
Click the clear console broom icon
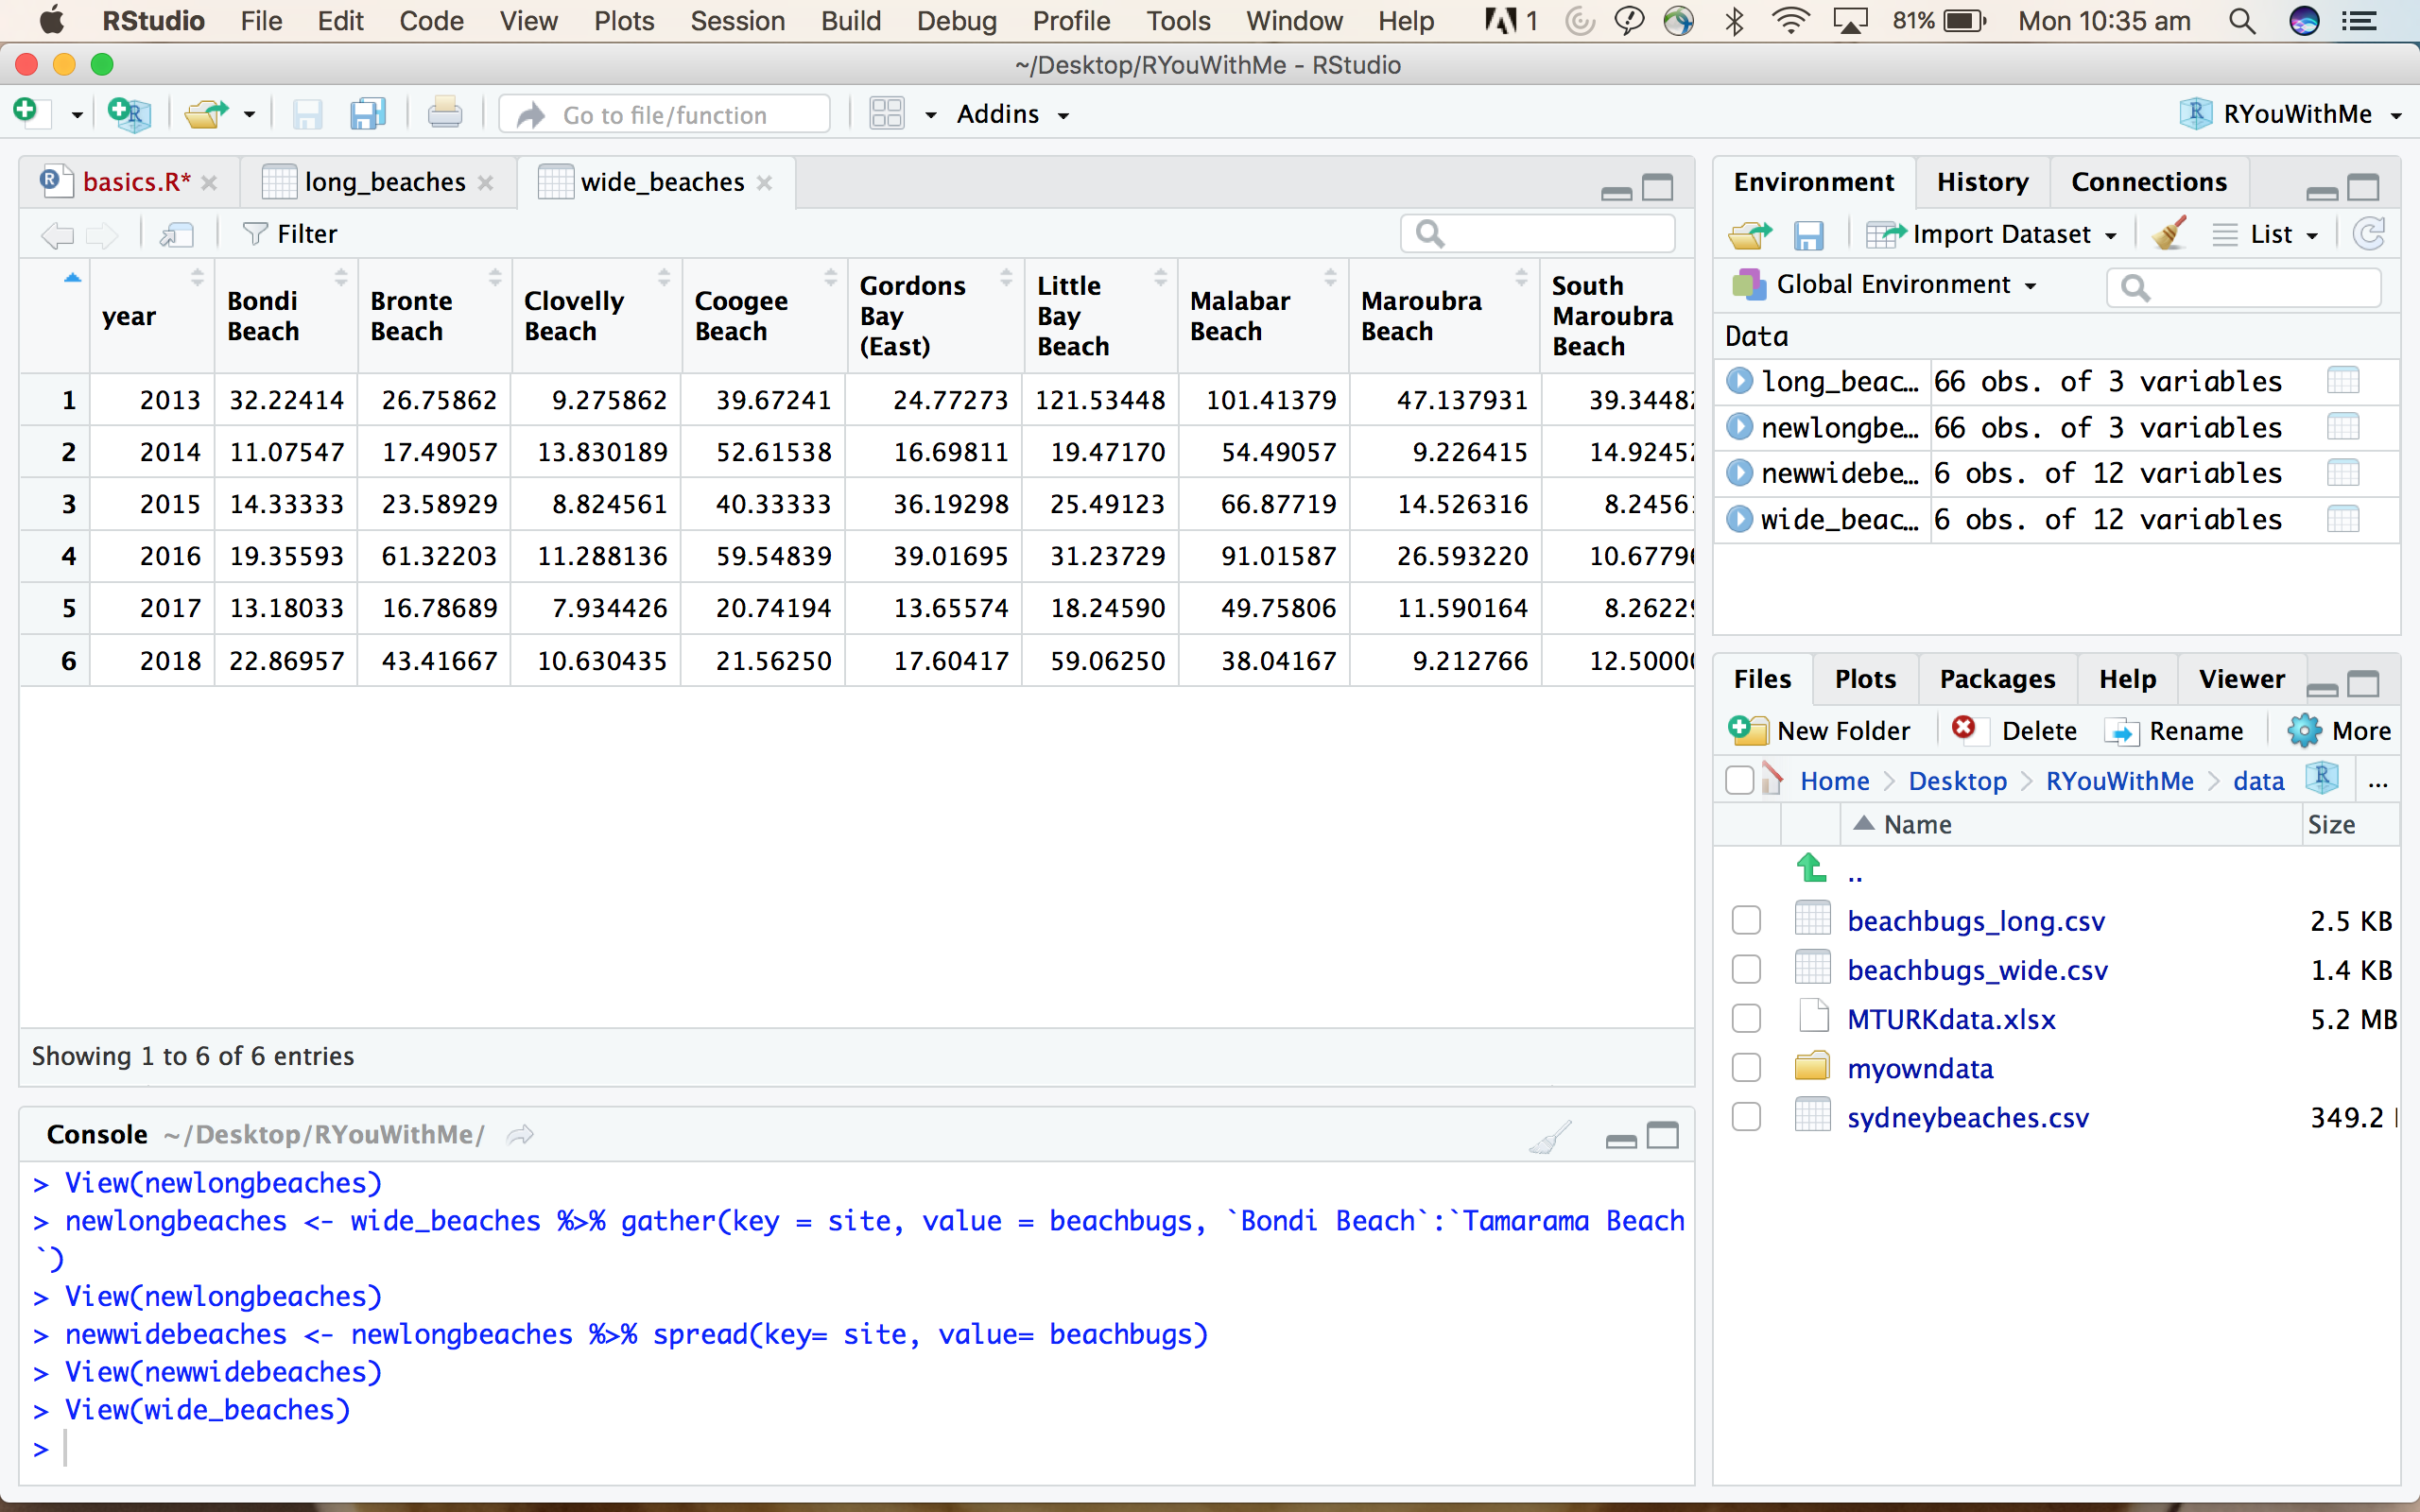pyautogui.click(x=1550, y=1136)
